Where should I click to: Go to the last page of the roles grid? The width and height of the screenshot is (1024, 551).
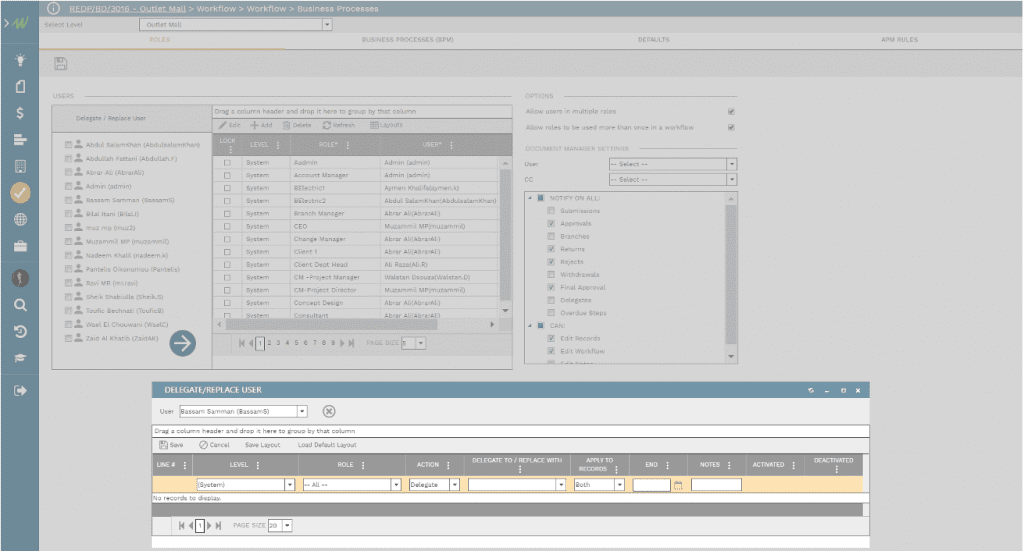[x=351, y=343]
